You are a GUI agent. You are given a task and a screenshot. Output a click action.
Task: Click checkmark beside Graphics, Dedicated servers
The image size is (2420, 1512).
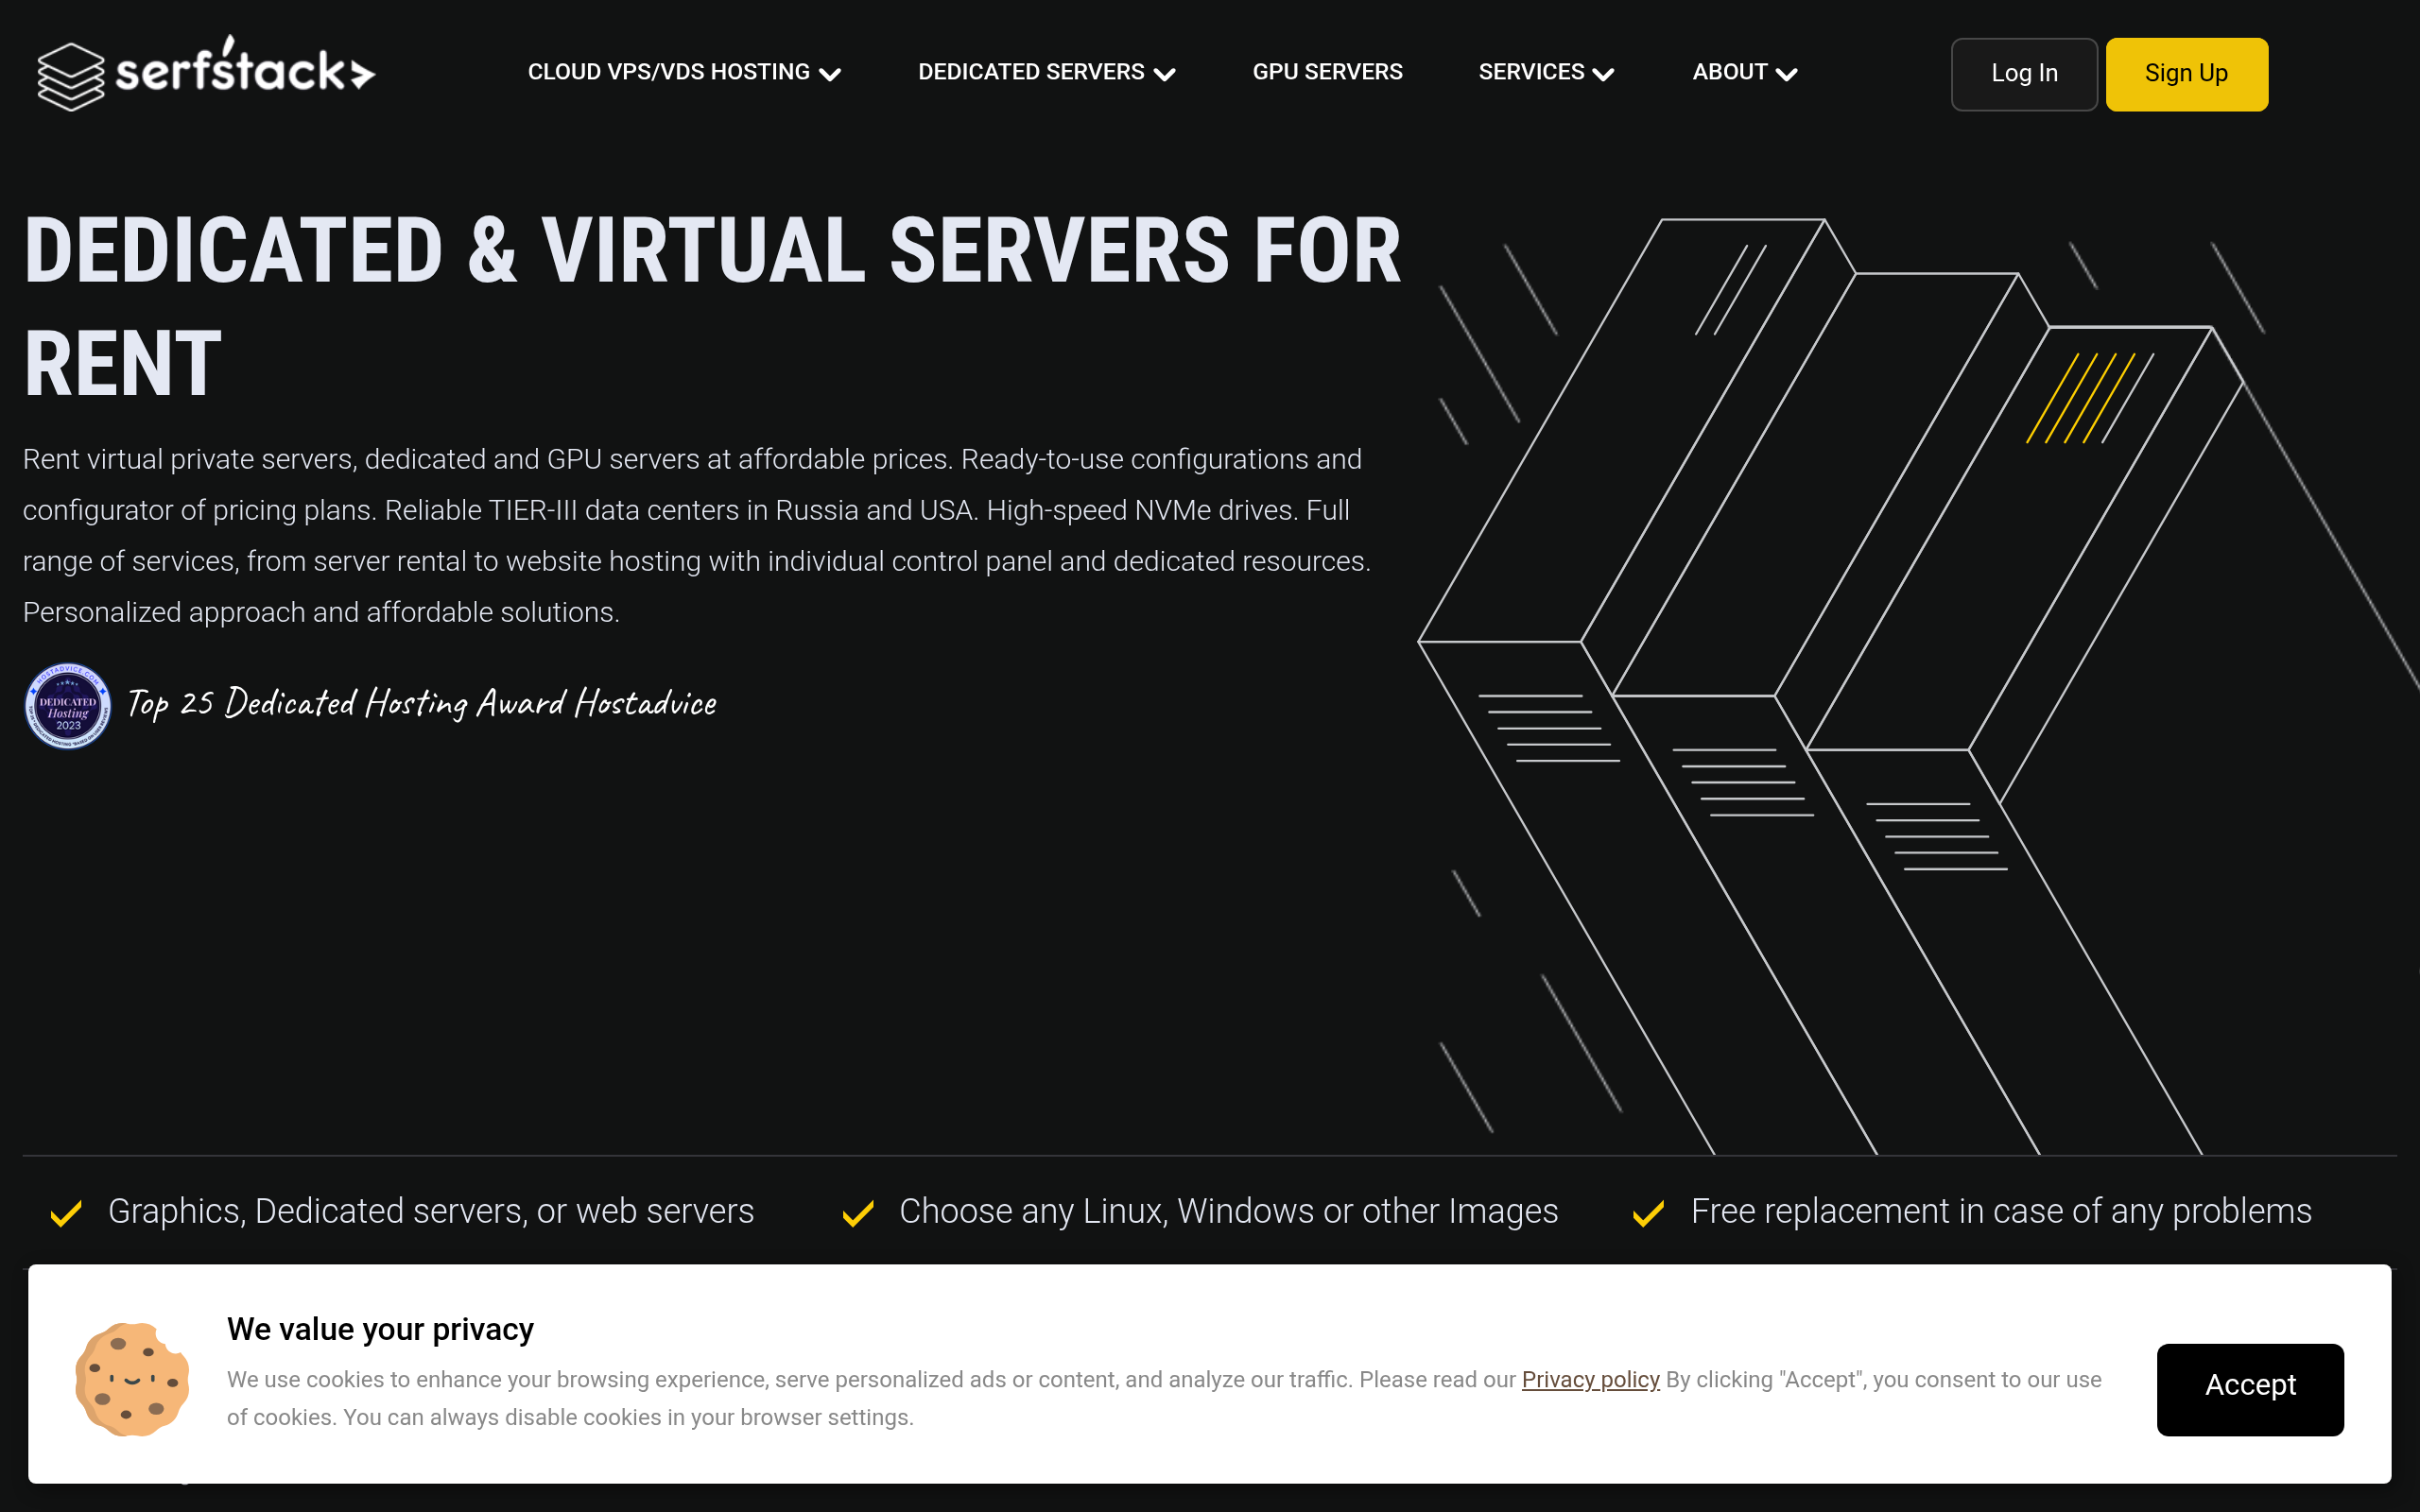(x=66, y=1213)
